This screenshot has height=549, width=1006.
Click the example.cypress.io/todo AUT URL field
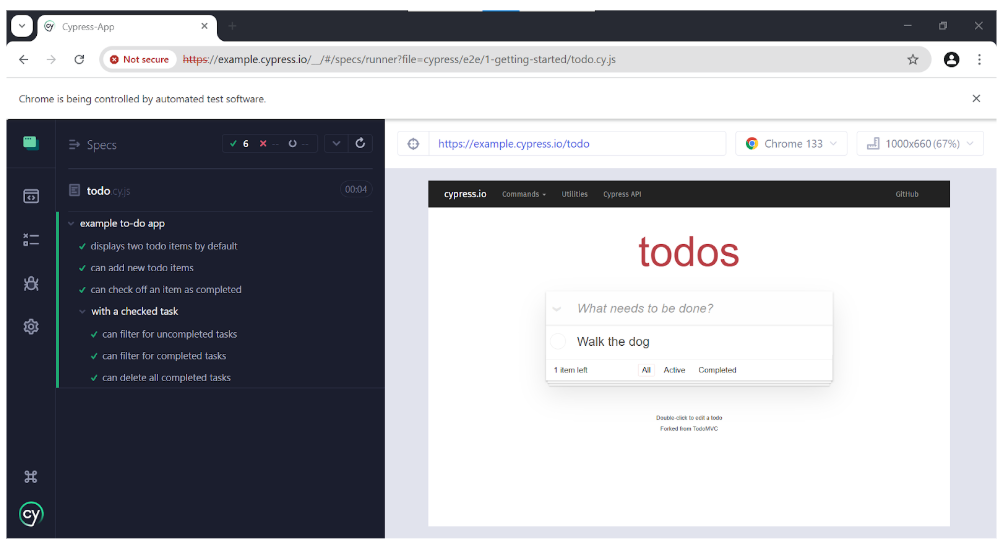click(x=577, y=144)
